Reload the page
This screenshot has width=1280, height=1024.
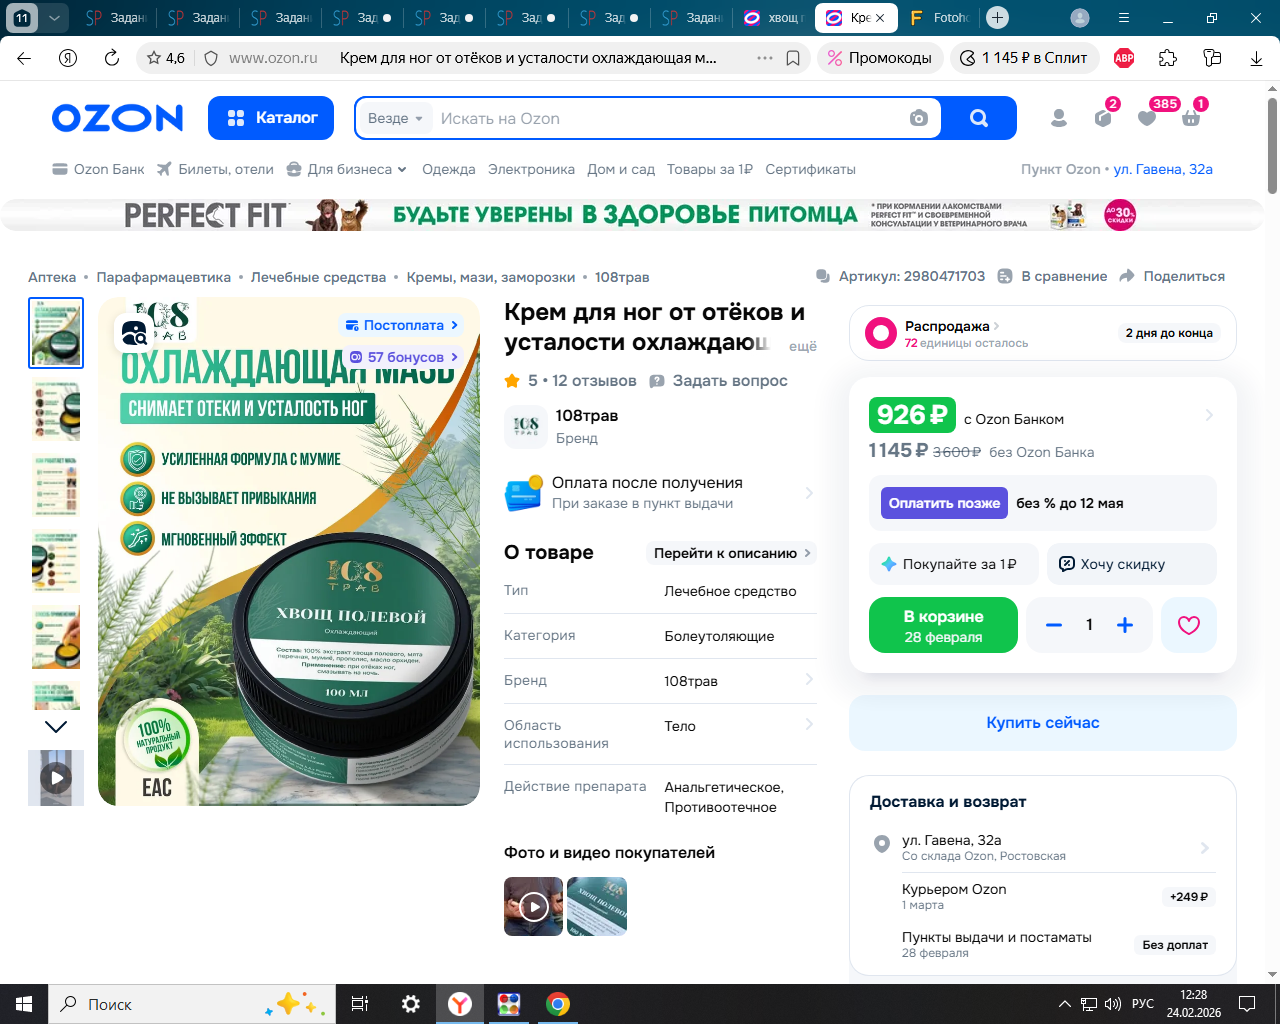coord(112,58)
